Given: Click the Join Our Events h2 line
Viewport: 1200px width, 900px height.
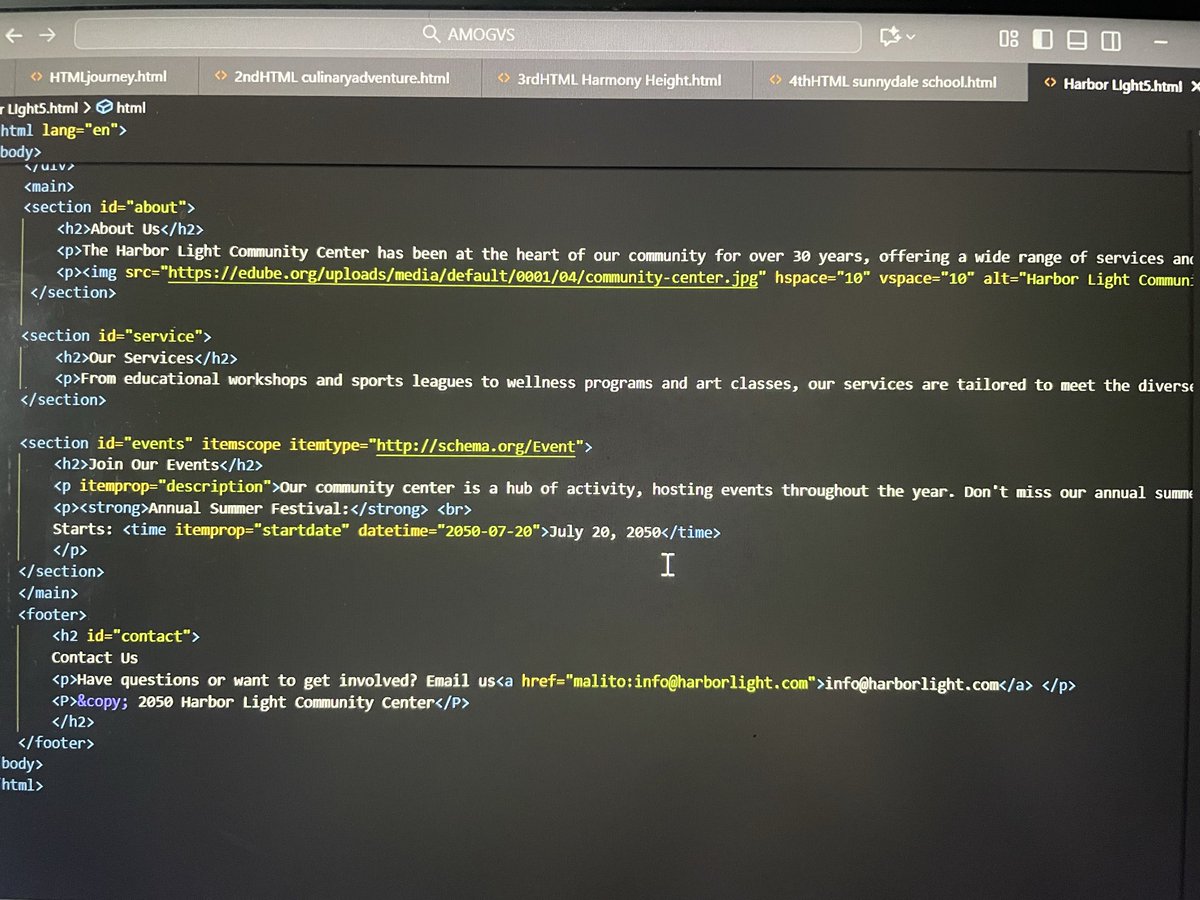Looking at the screenshot, I should 158,464.
